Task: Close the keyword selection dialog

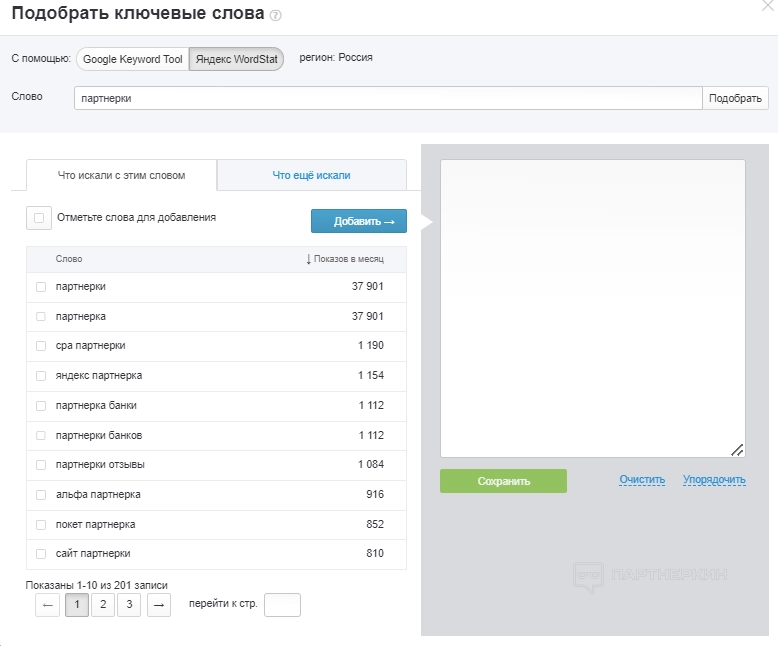Action: (766, 6)
